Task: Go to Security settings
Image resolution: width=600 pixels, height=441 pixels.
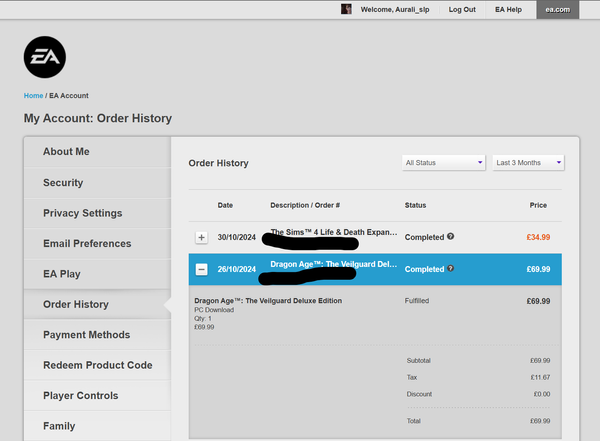Action: pos(97,183)
